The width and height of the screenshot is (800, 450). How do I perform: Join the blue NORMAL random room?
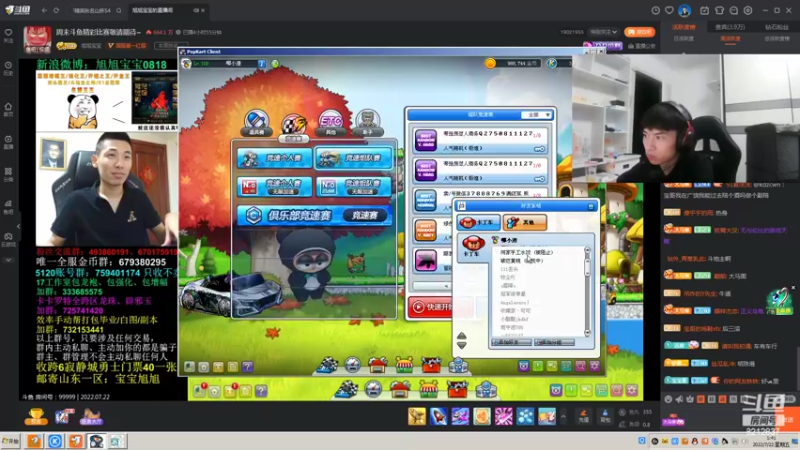(x=480, y=201)
